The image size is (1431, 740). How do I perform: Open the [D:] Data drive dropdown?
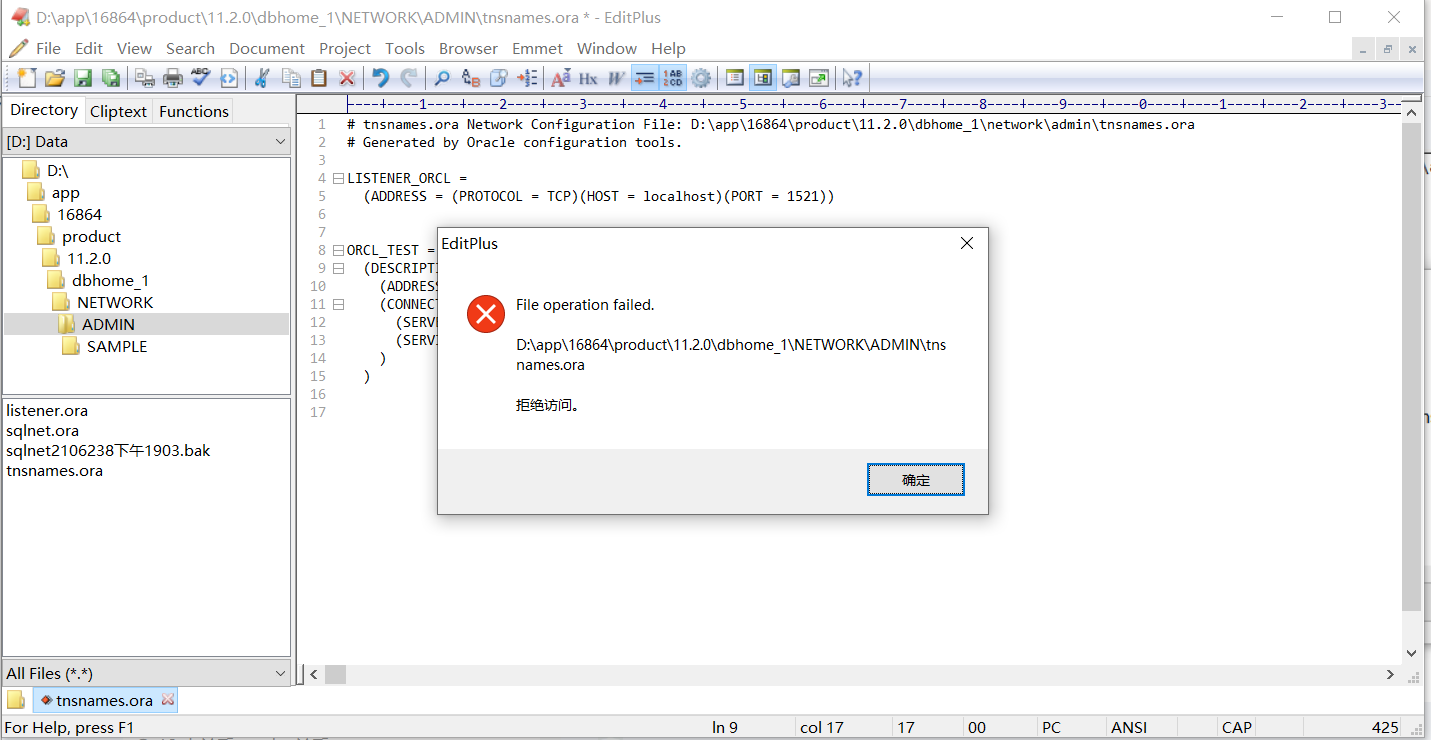click(147, 142)
